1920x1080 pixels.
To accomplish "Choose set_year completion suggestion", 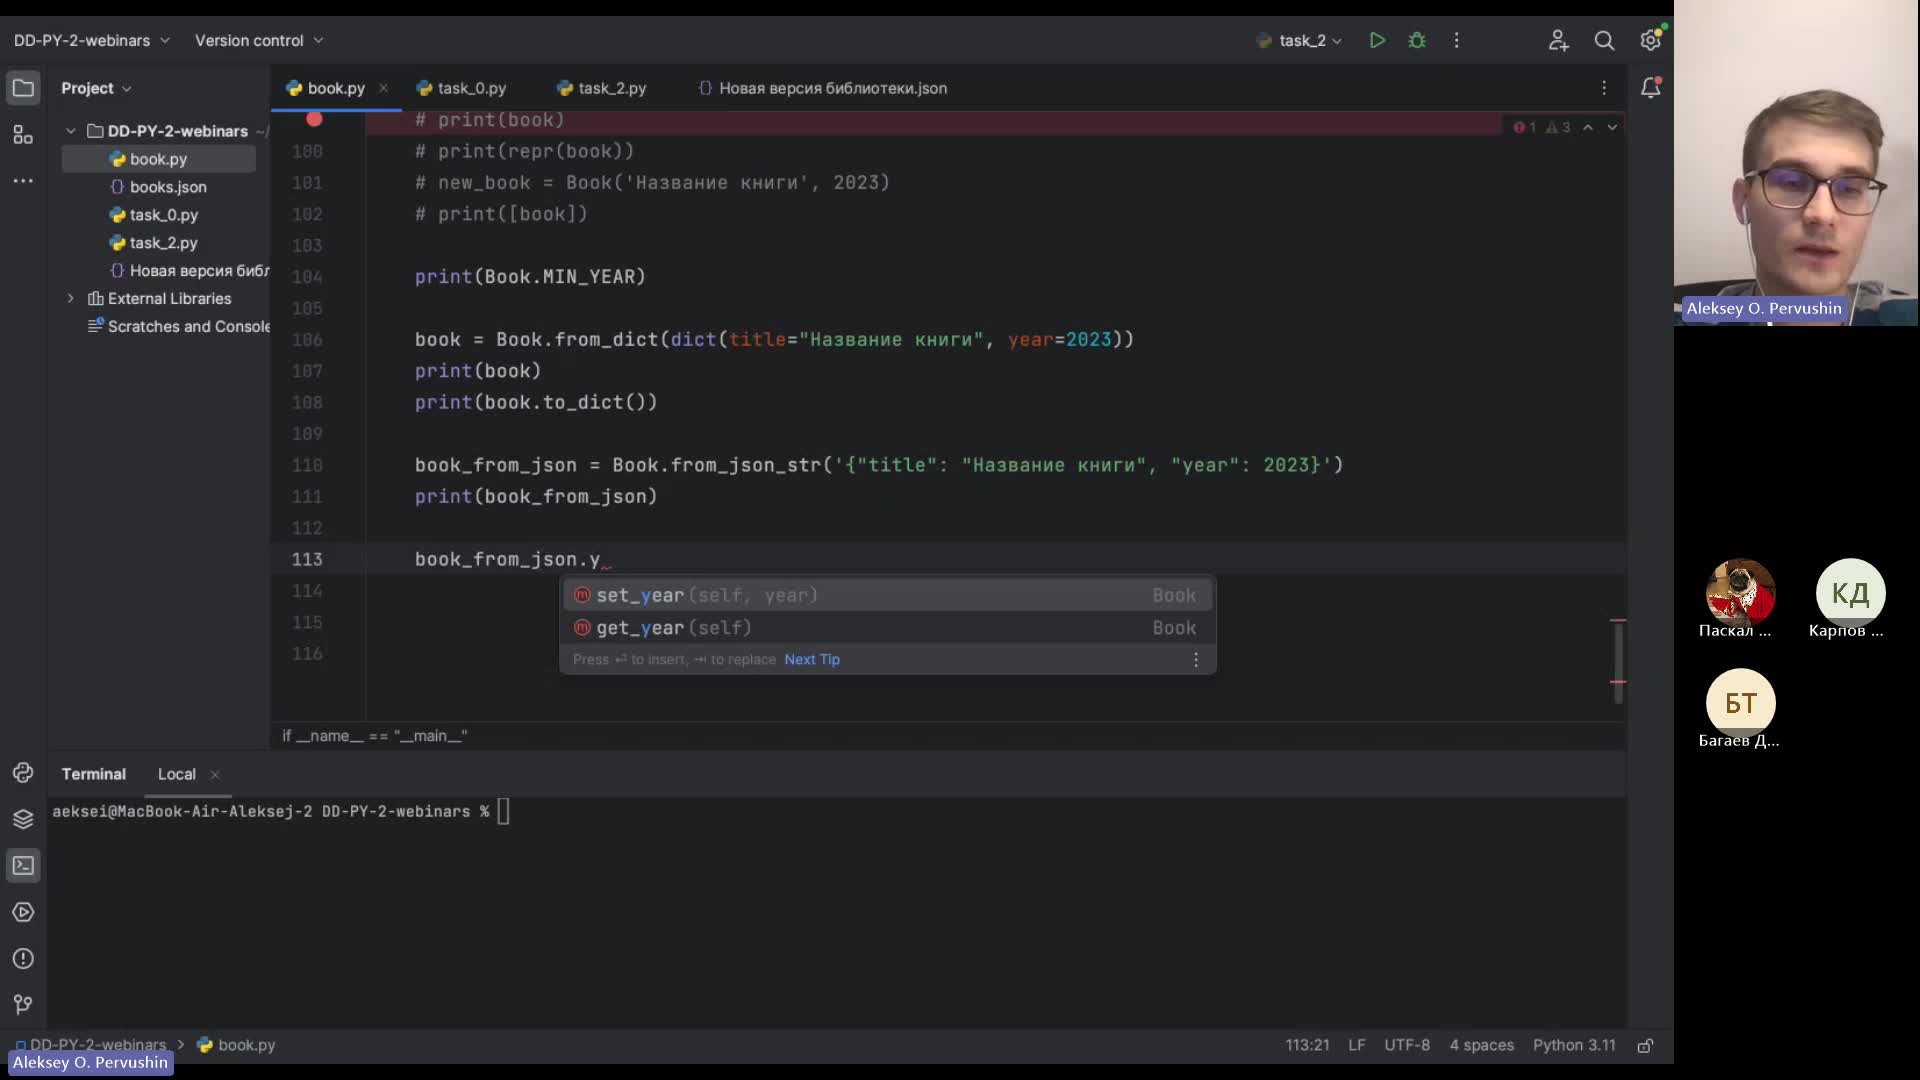I will (x=886, y=595).
